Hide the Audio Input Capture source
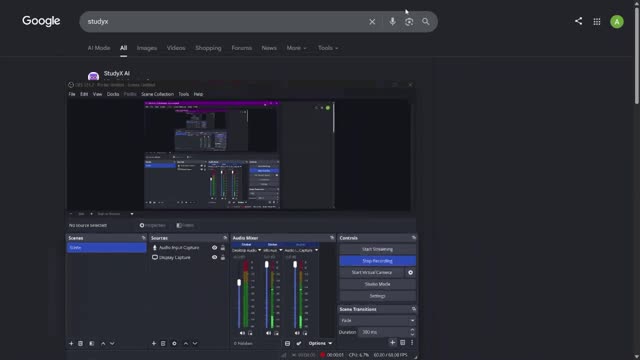This screenshot has width=640, height=360. [x=214, y=247]
